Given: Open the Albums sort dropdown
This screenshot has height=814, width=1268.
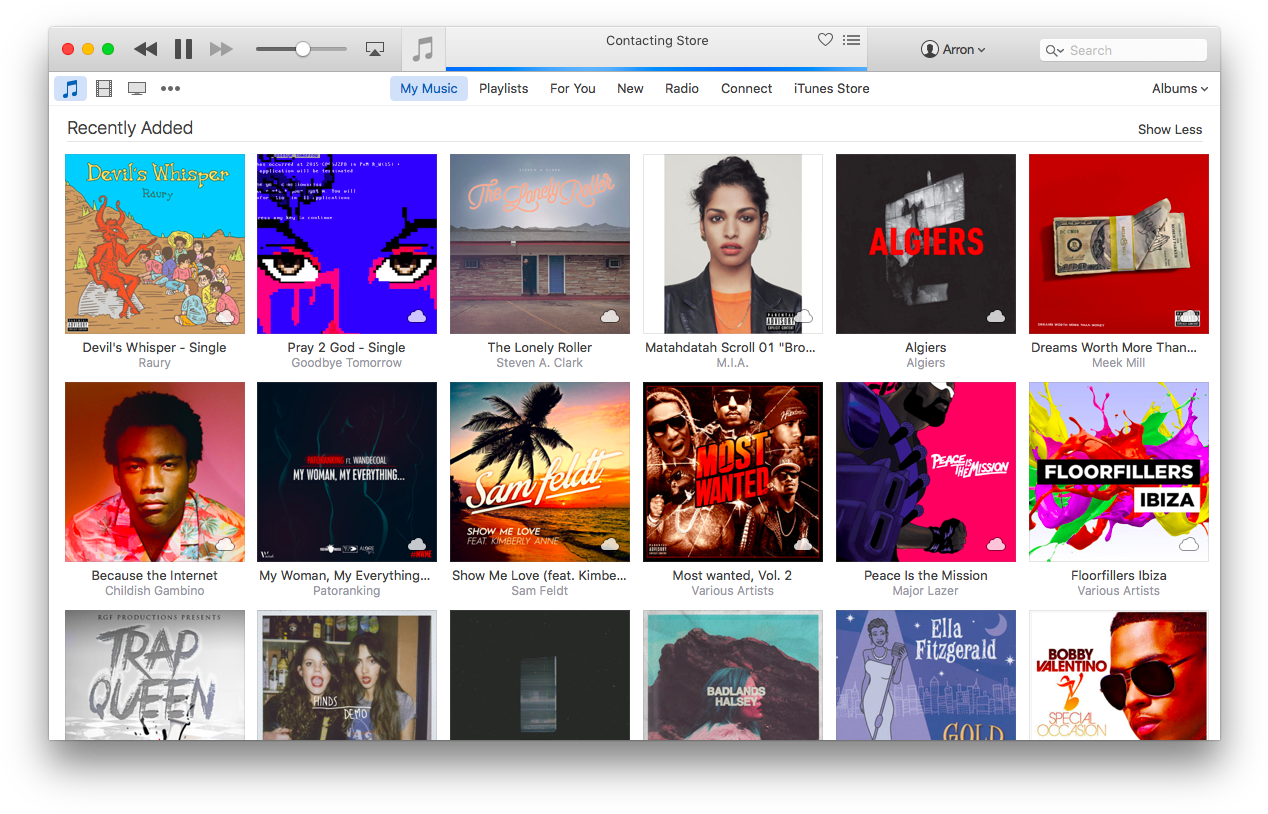Looking at the screenshot, I should click(1179, 88).
